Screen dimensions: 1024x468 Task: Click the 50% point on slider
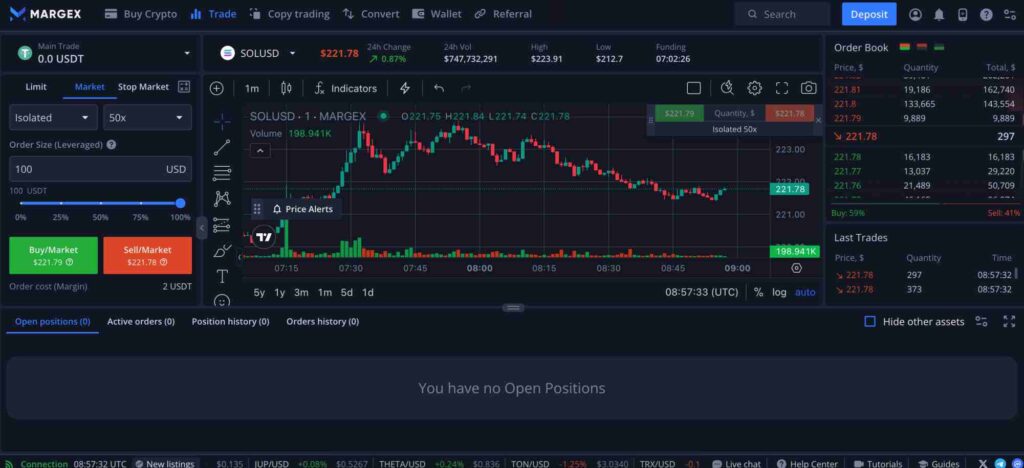point(101,203)
